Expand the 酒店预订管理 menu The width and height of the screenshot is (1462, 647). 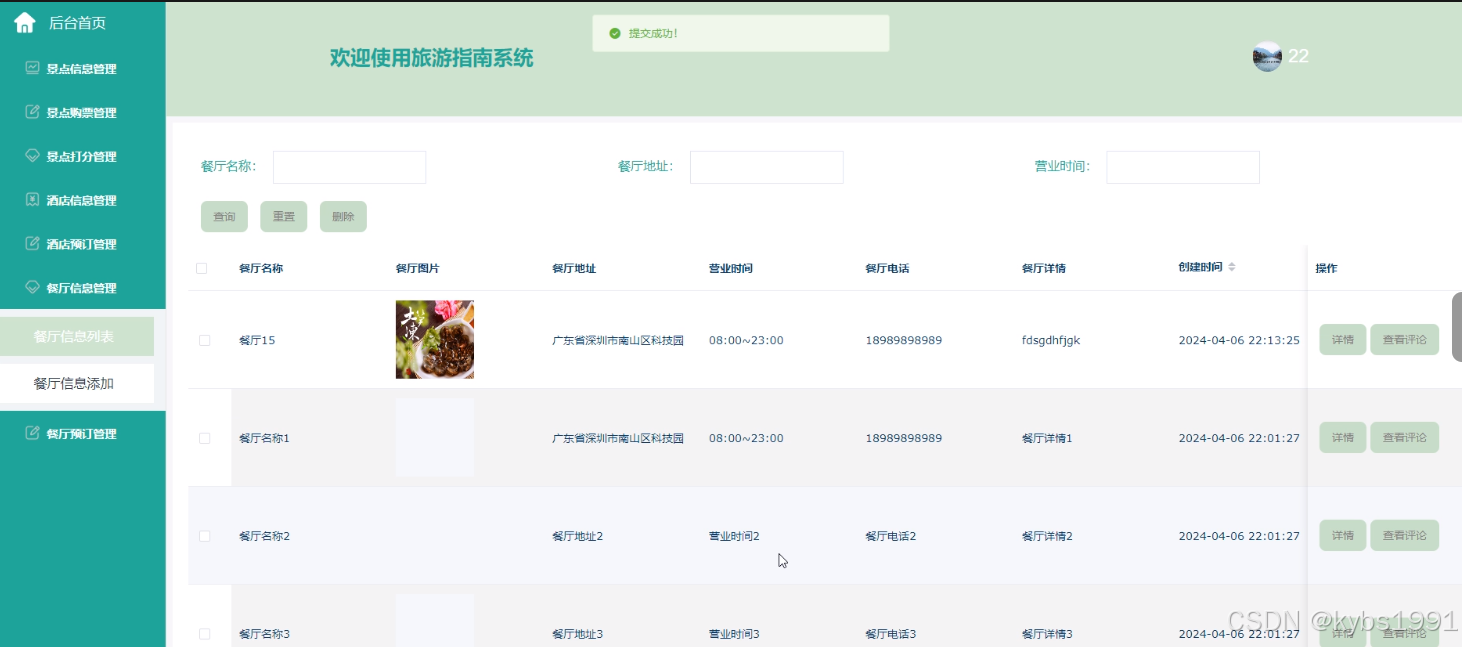[83, 243]
